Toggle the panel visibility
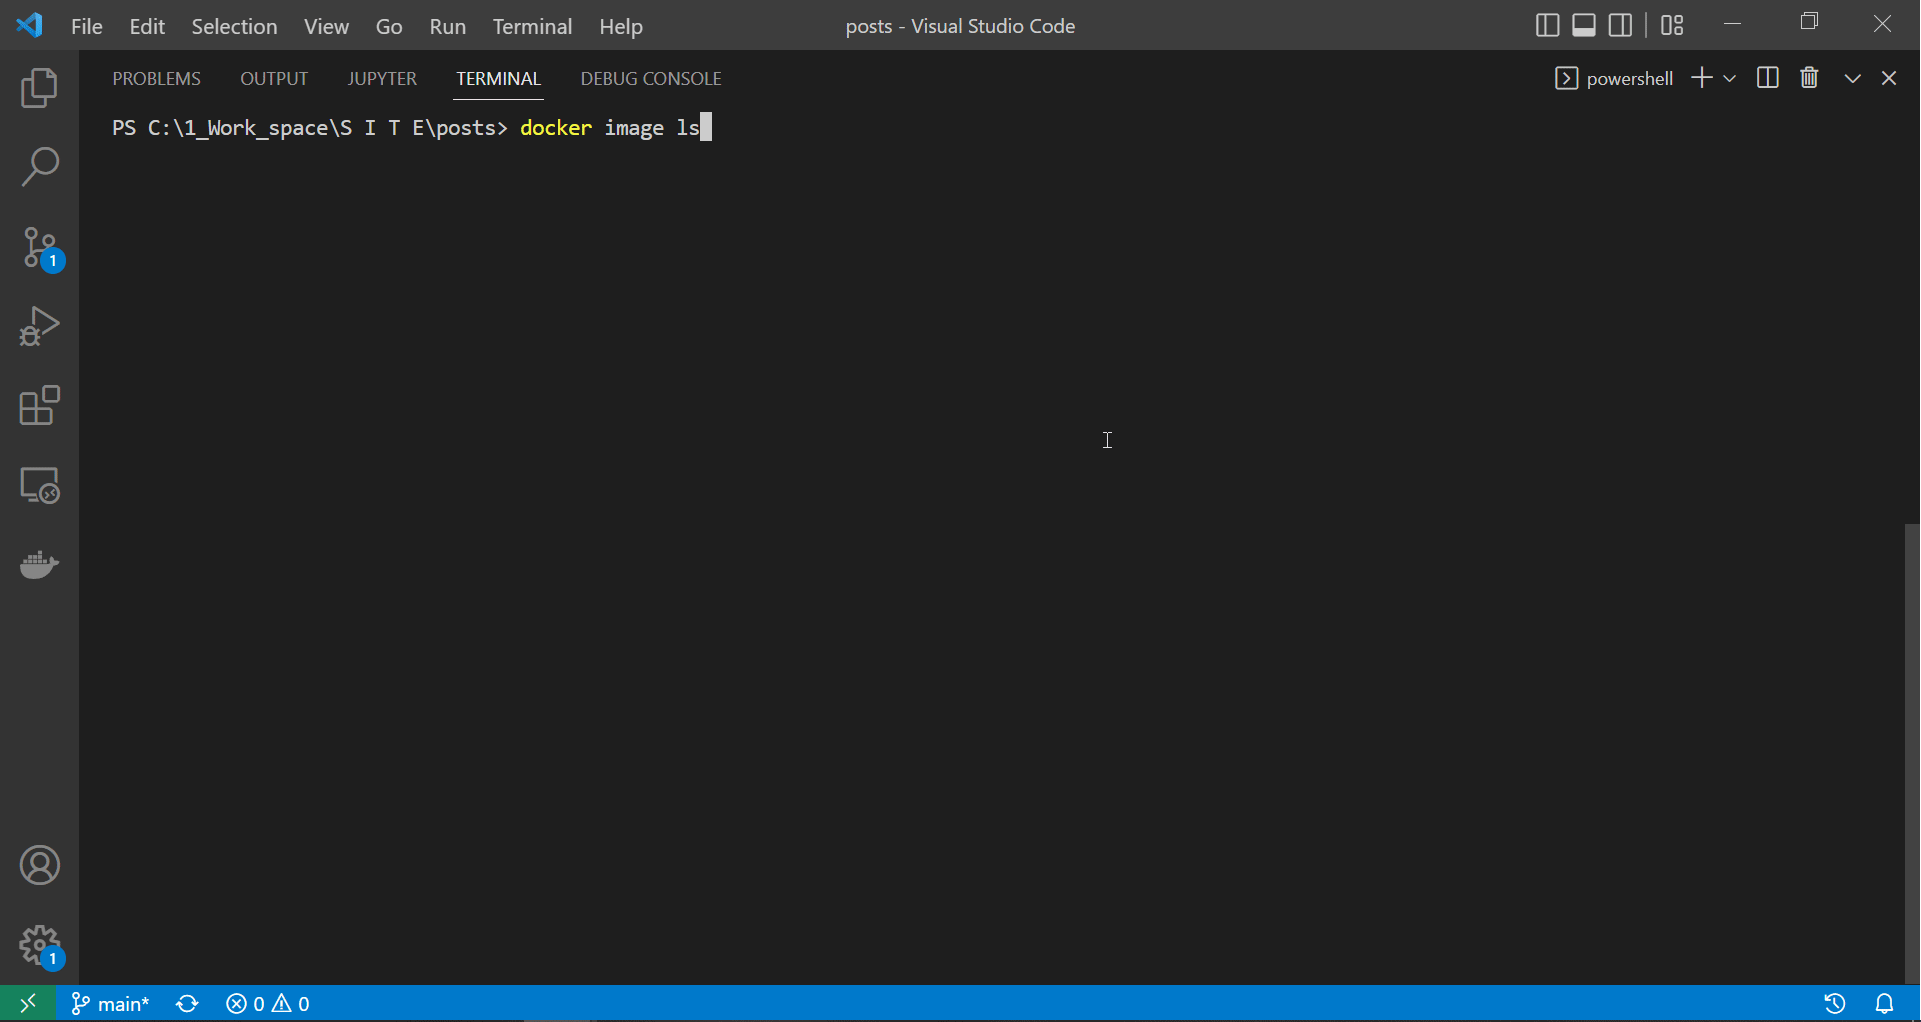 point(1584,25)
